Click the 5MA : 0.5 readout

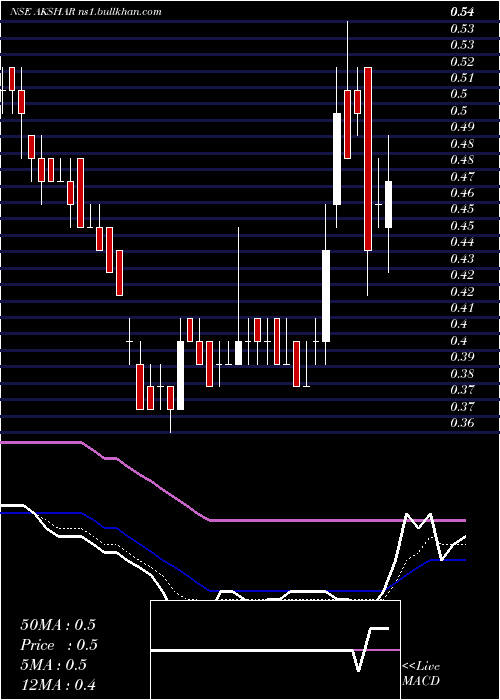click(x=54, y=665)
